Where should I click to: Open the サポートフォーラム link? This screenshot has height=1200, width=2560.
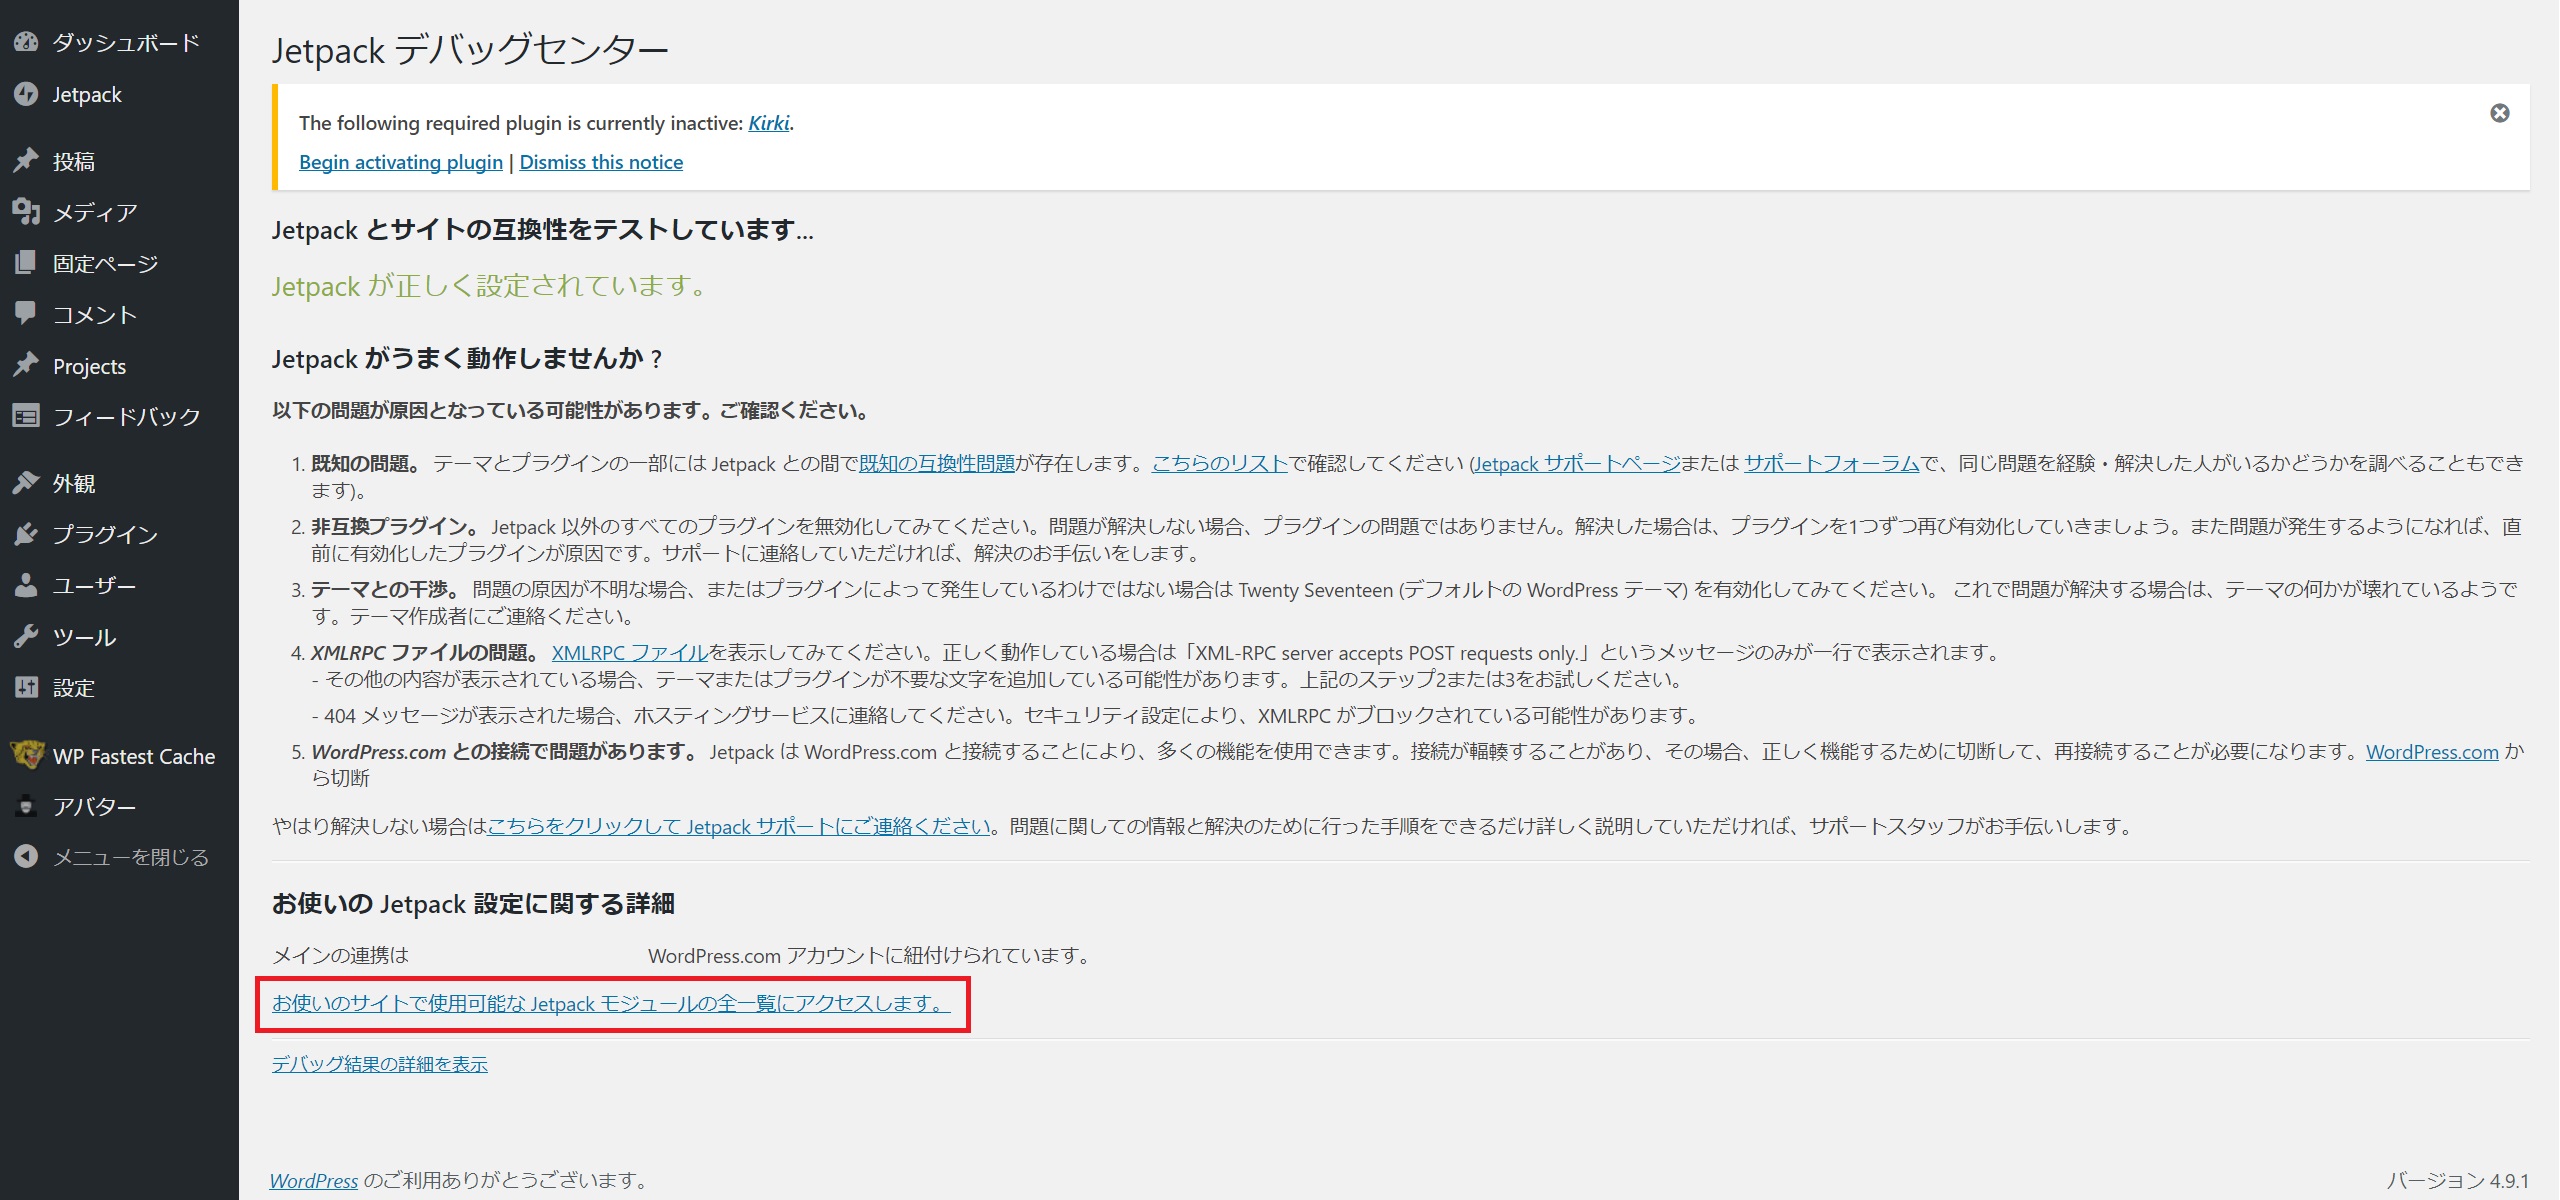click(x=1832, y=464)
